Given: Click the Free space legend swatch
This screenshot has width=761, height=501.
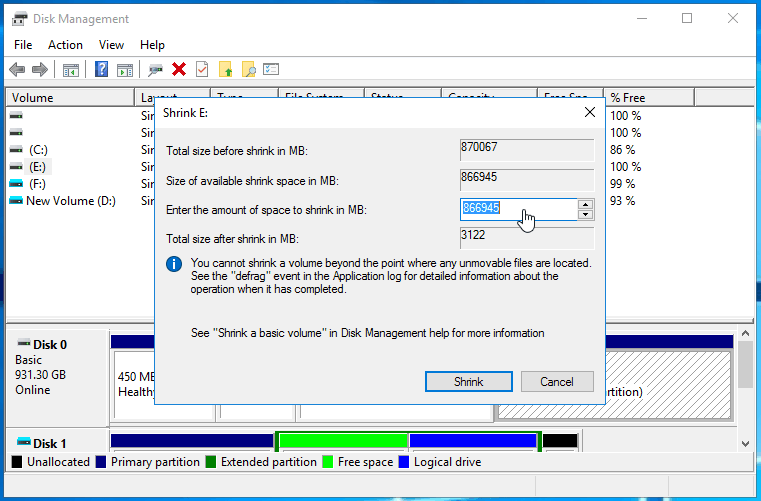Looking at the screenshot, I should coord(328,462).
